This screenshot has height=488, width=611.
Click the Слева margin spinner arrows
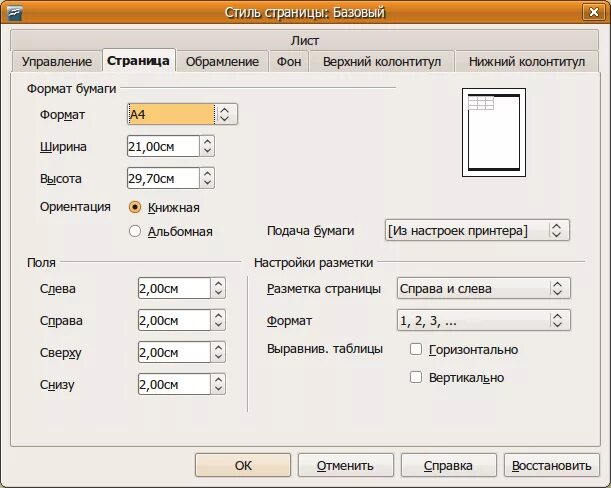218,288
